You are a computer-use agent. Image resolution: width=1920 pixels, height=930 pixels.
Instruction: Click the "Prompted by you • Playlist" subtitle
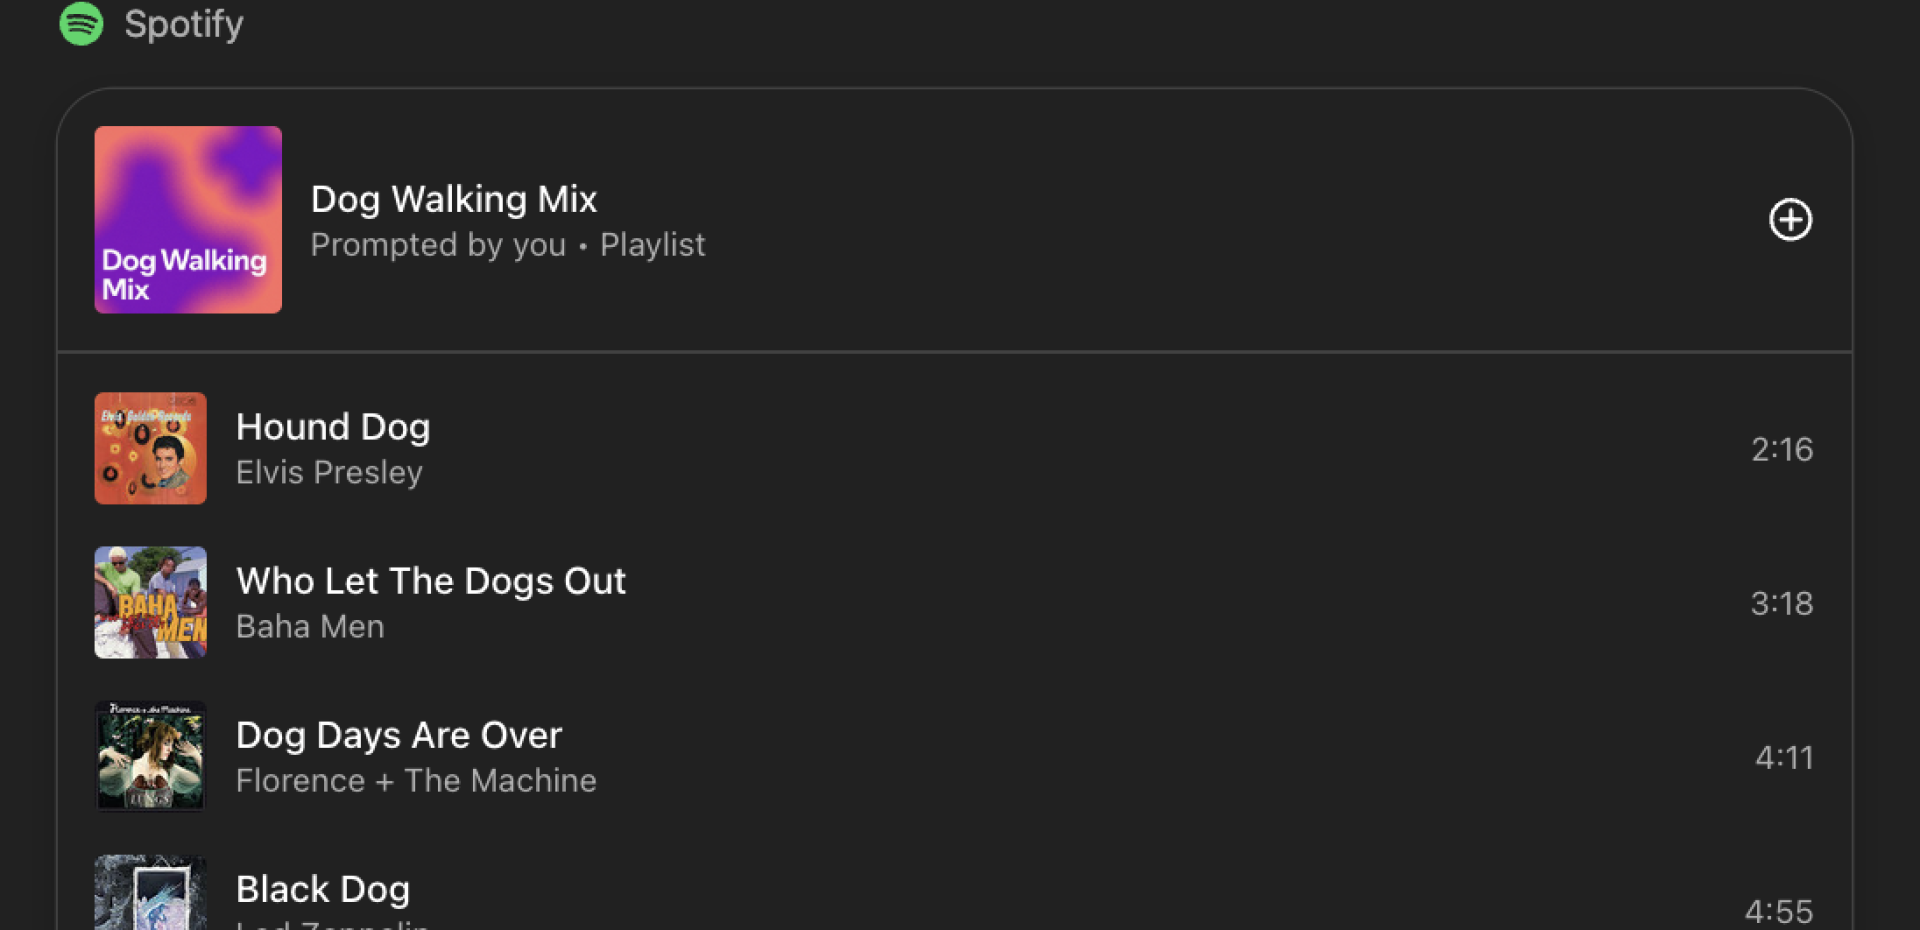click(x=508, y=245)
